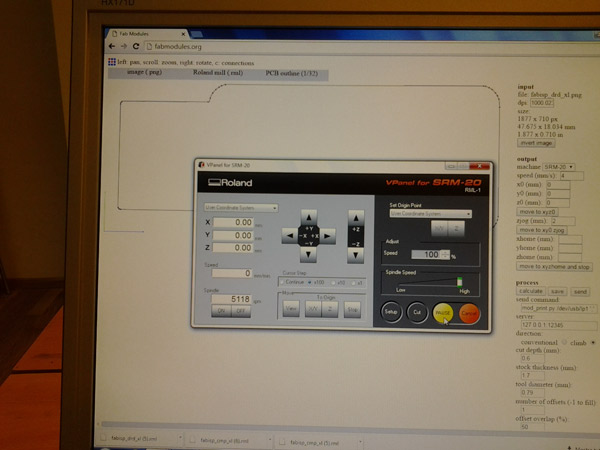Click the speed (mm/s) input field
The width and height of the screenshot is (600, 450).
click(572, 176)
